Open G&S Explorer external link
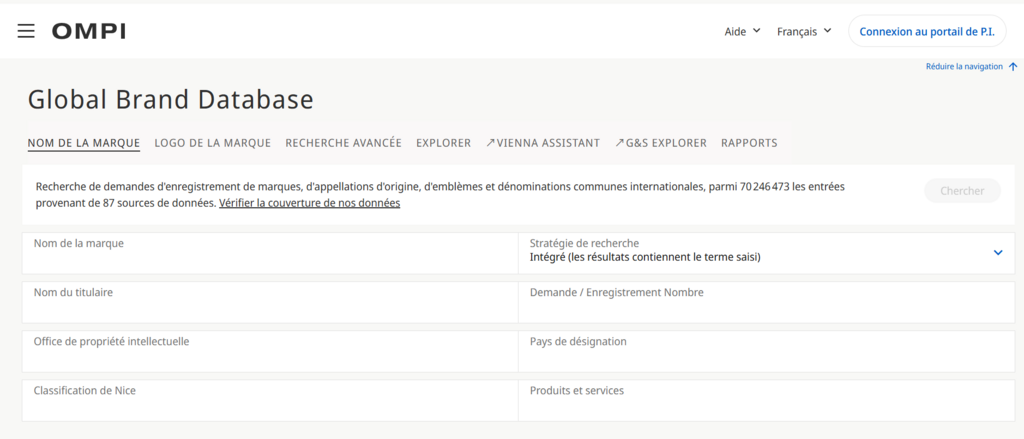 tap(661, 143)
